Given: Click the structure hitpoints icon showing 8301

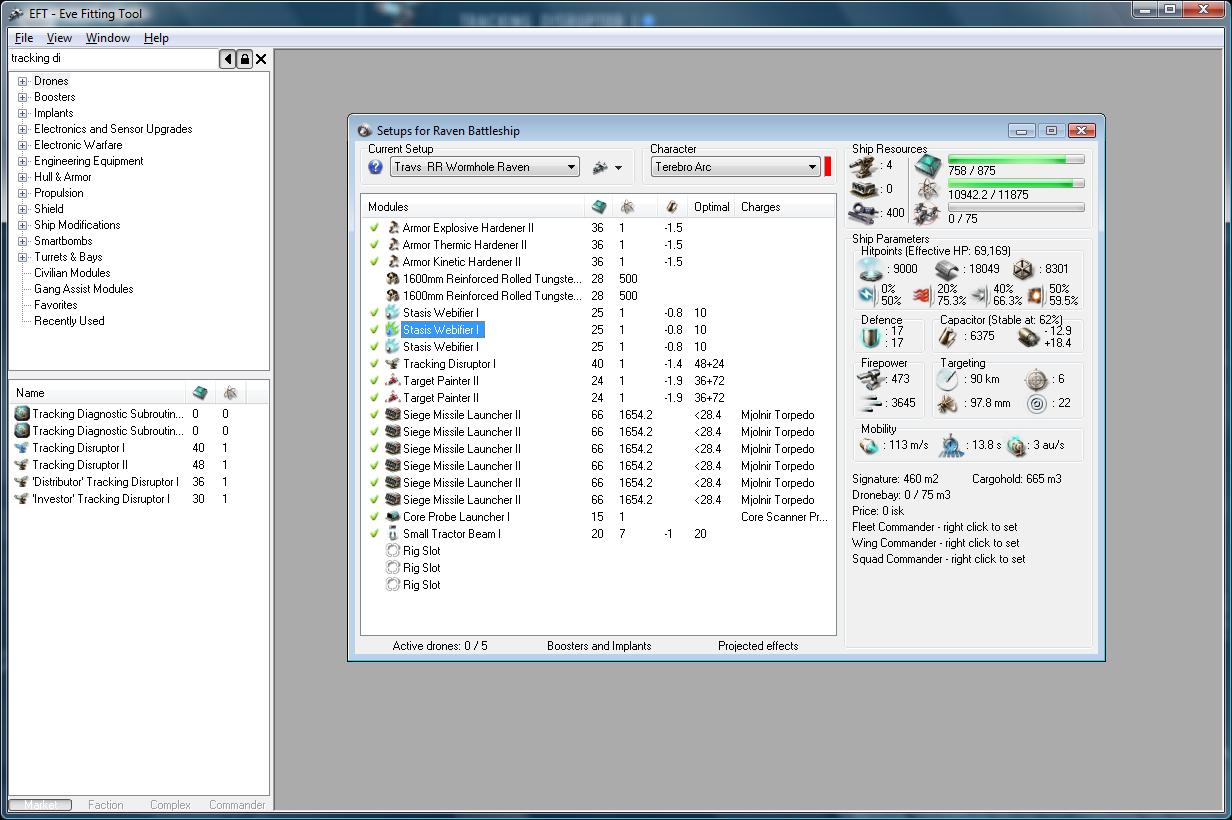Looking at the screenshot, I should tap(1023, 269).
